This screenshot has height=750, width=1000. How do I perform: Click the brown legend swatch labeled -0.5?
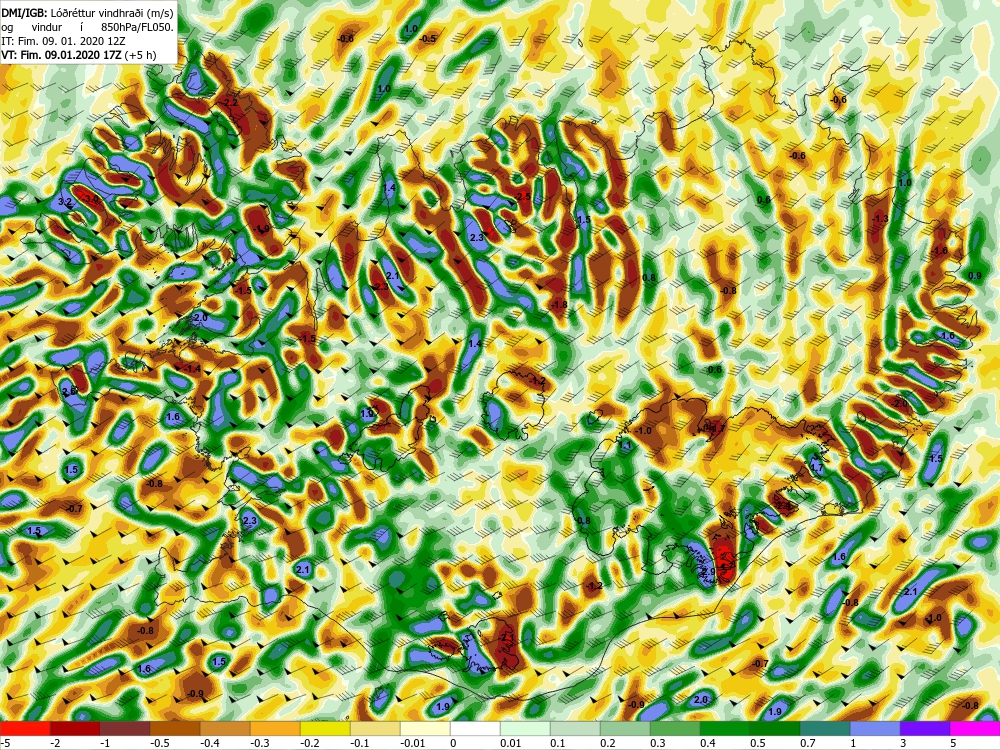click(x=175, y=728)
